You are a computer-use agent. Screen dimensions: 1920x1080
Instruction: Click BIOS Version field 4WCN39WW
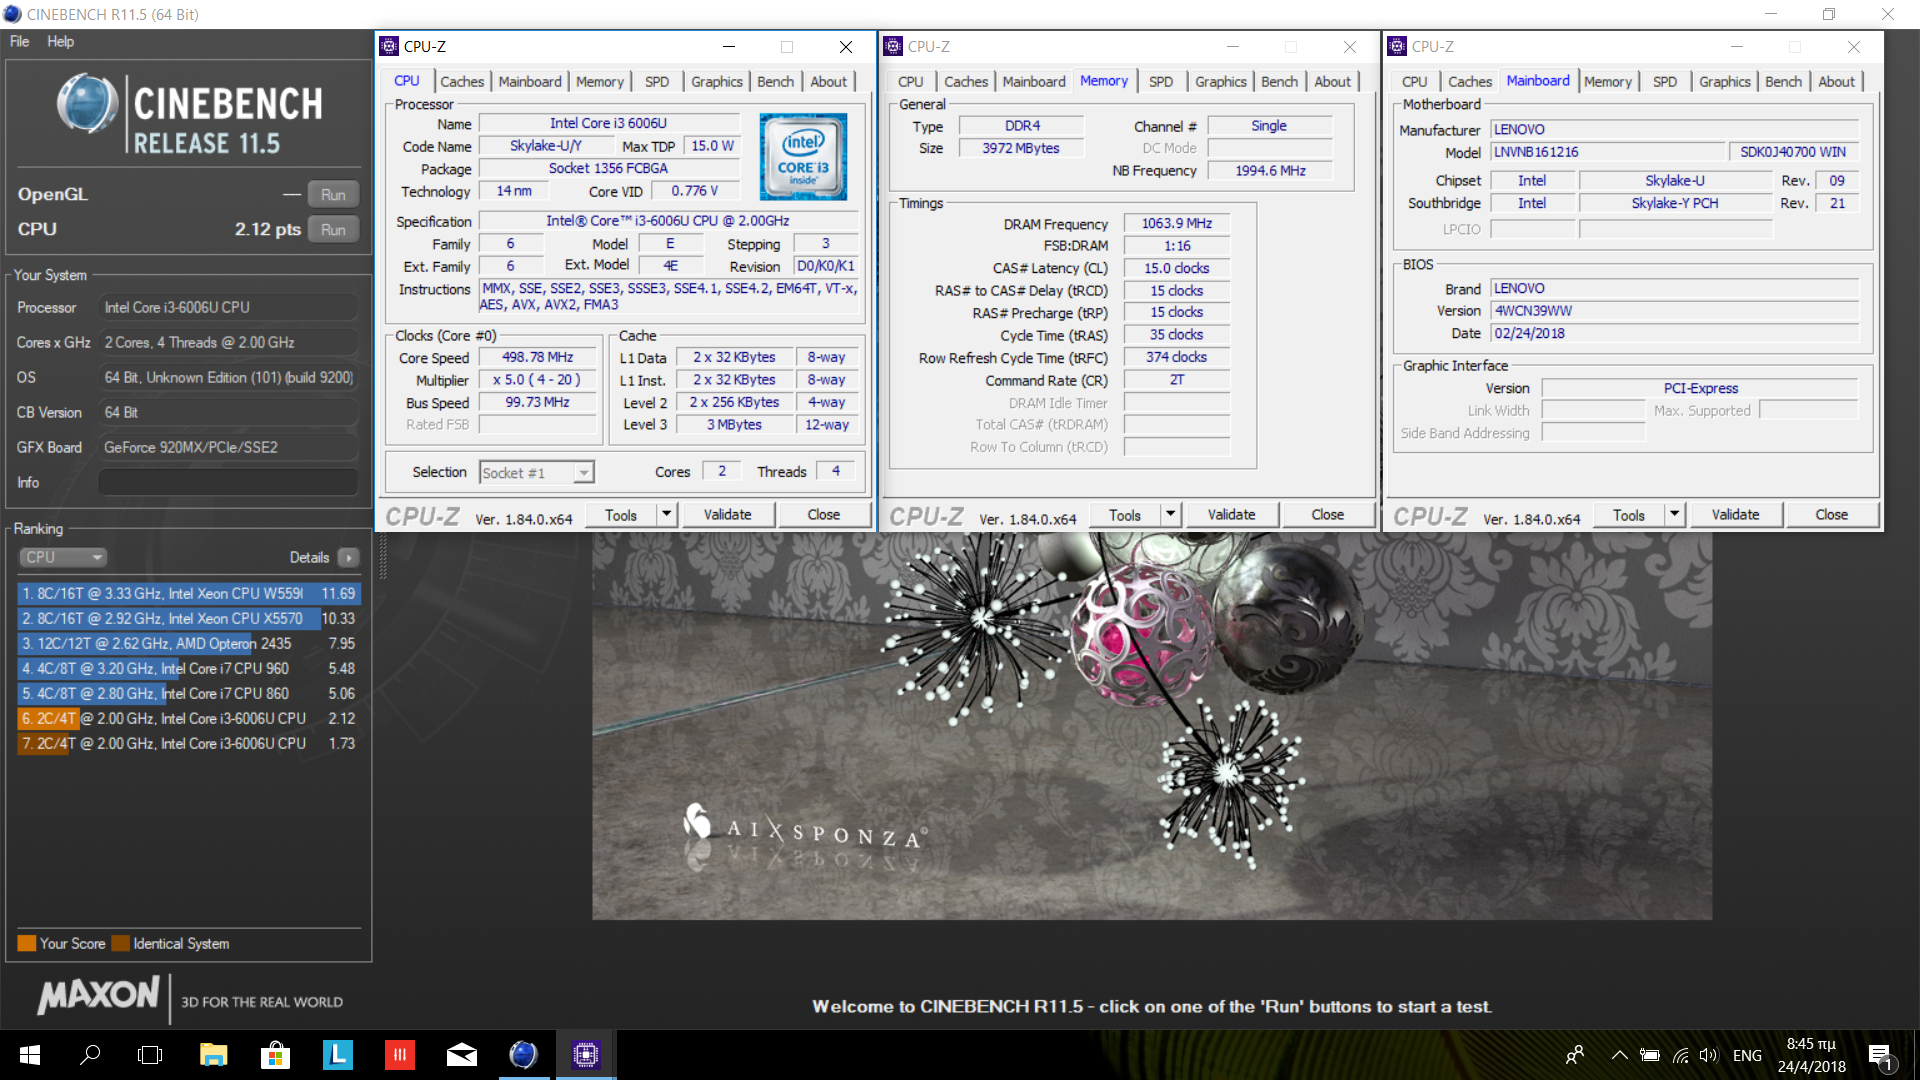coord(1674,311)
